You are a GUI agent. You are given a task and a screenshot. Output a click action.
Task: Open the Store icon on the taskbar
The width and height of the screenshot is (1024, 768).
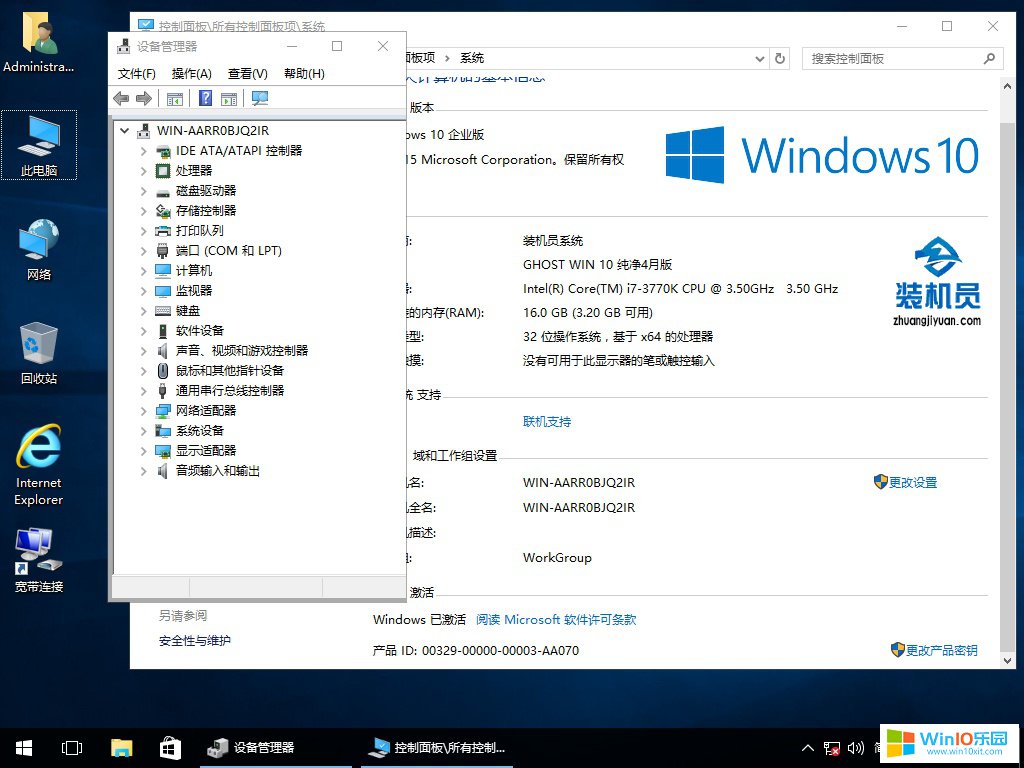[170, 748]
